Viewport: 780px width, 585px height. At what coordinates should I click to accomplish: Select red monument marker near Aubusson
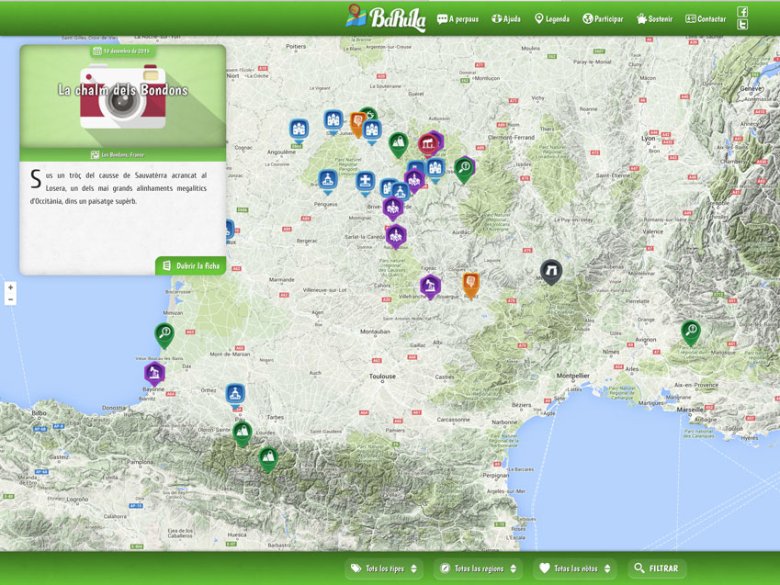point(427,145)
